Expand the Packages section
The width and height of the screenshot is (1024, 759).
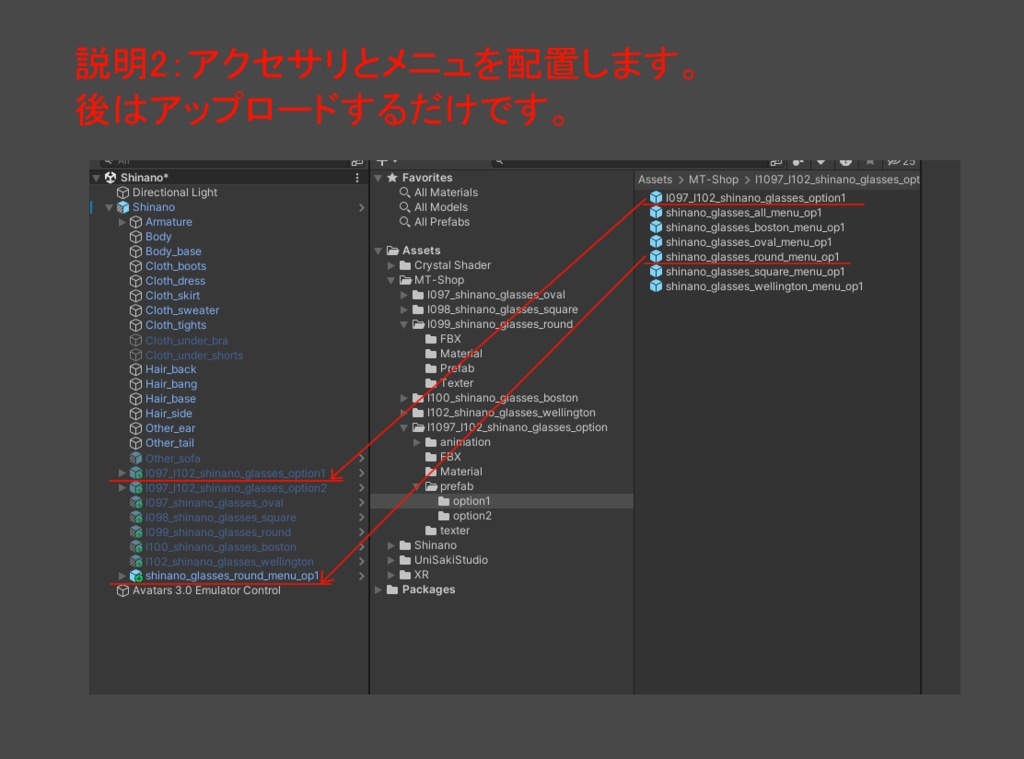(378, 589)
